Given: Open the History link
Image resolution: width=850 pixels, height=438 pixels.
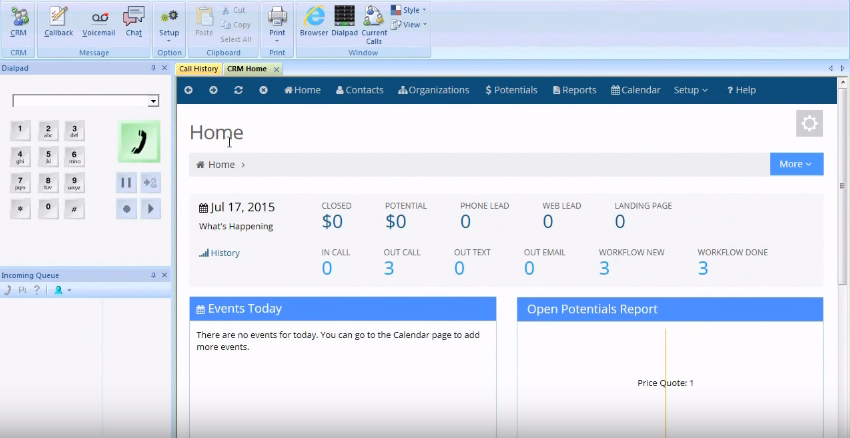Looking at the screenshot, I should pos(224,253).
